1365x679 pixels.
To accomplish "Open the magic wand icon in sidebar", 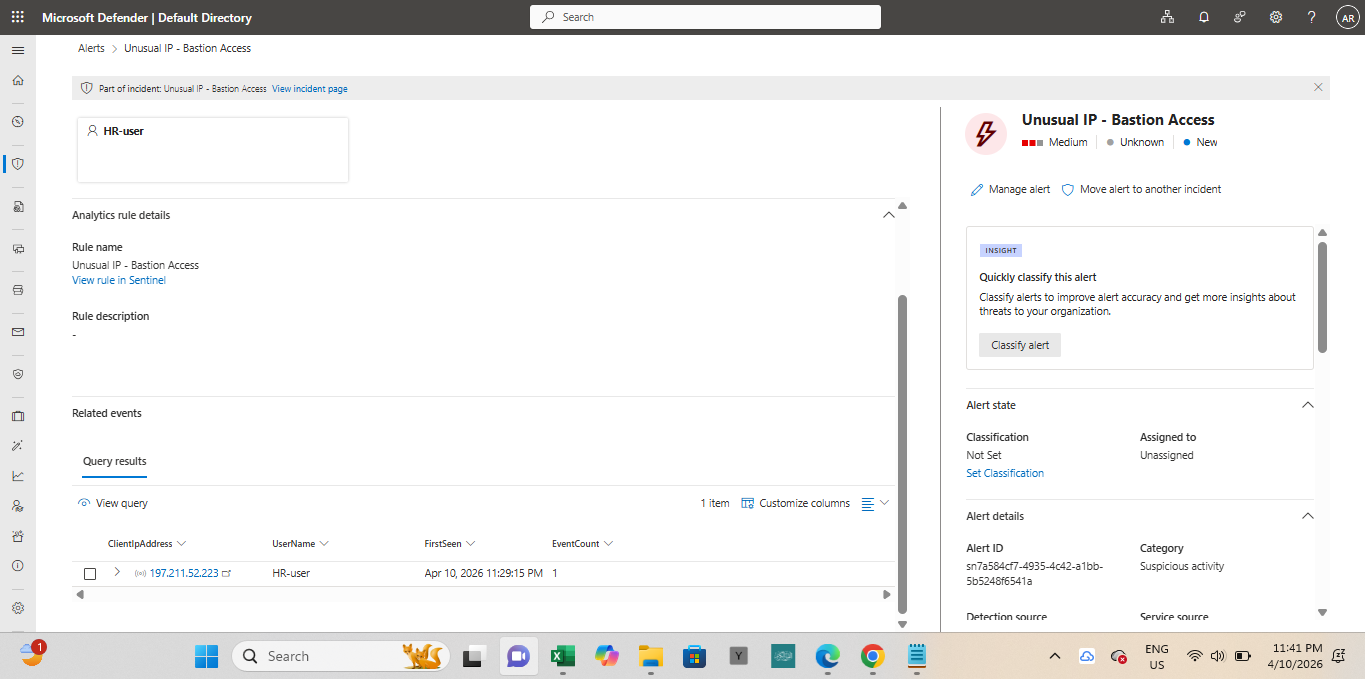I will [x=17, y=446].
